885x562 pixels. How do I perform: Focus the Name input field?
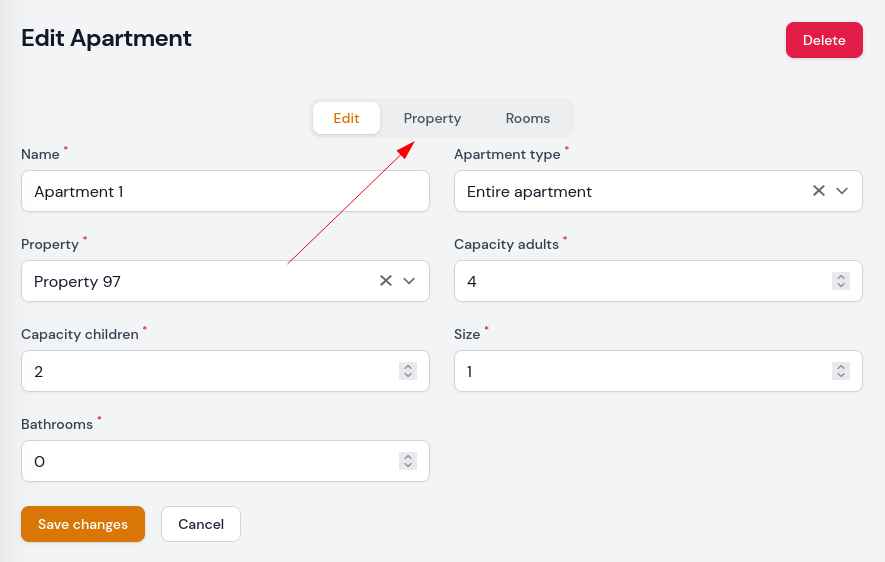(x=225, y=191)
